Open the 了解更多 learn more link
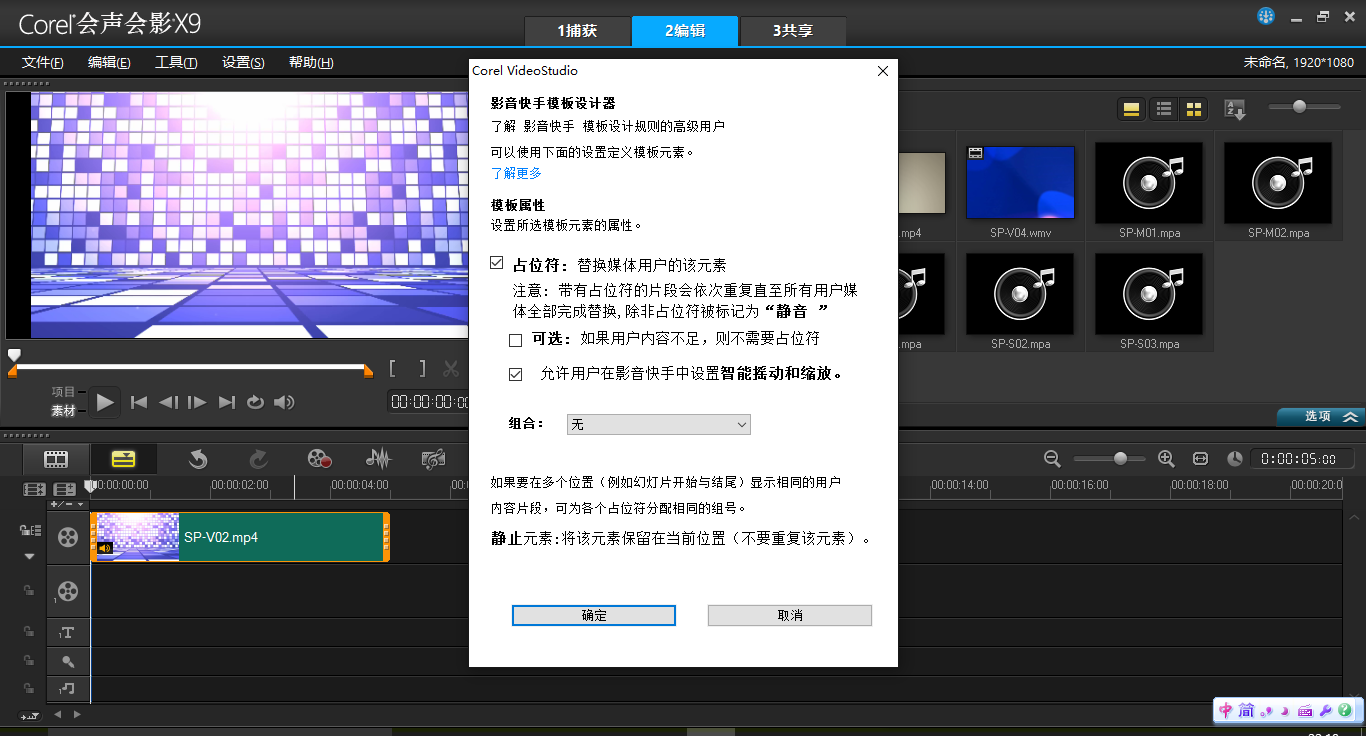Viewport: 1366px width, 736px height. [x=516, y=173]
